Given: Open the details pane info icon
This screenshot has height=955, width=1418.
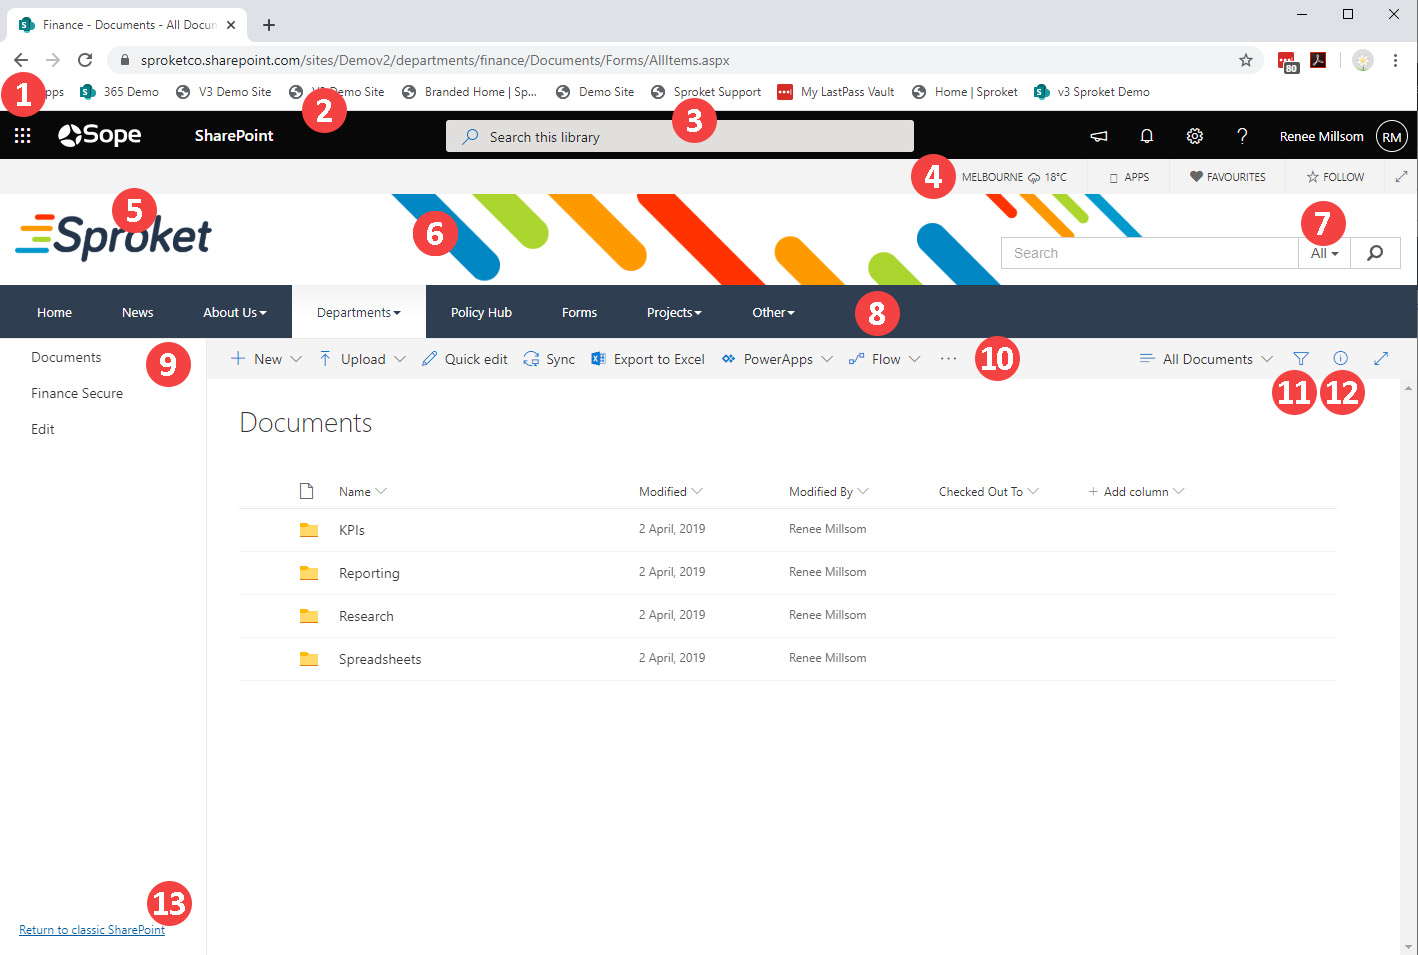Looking at the screenshot, I should [1340, 358].
